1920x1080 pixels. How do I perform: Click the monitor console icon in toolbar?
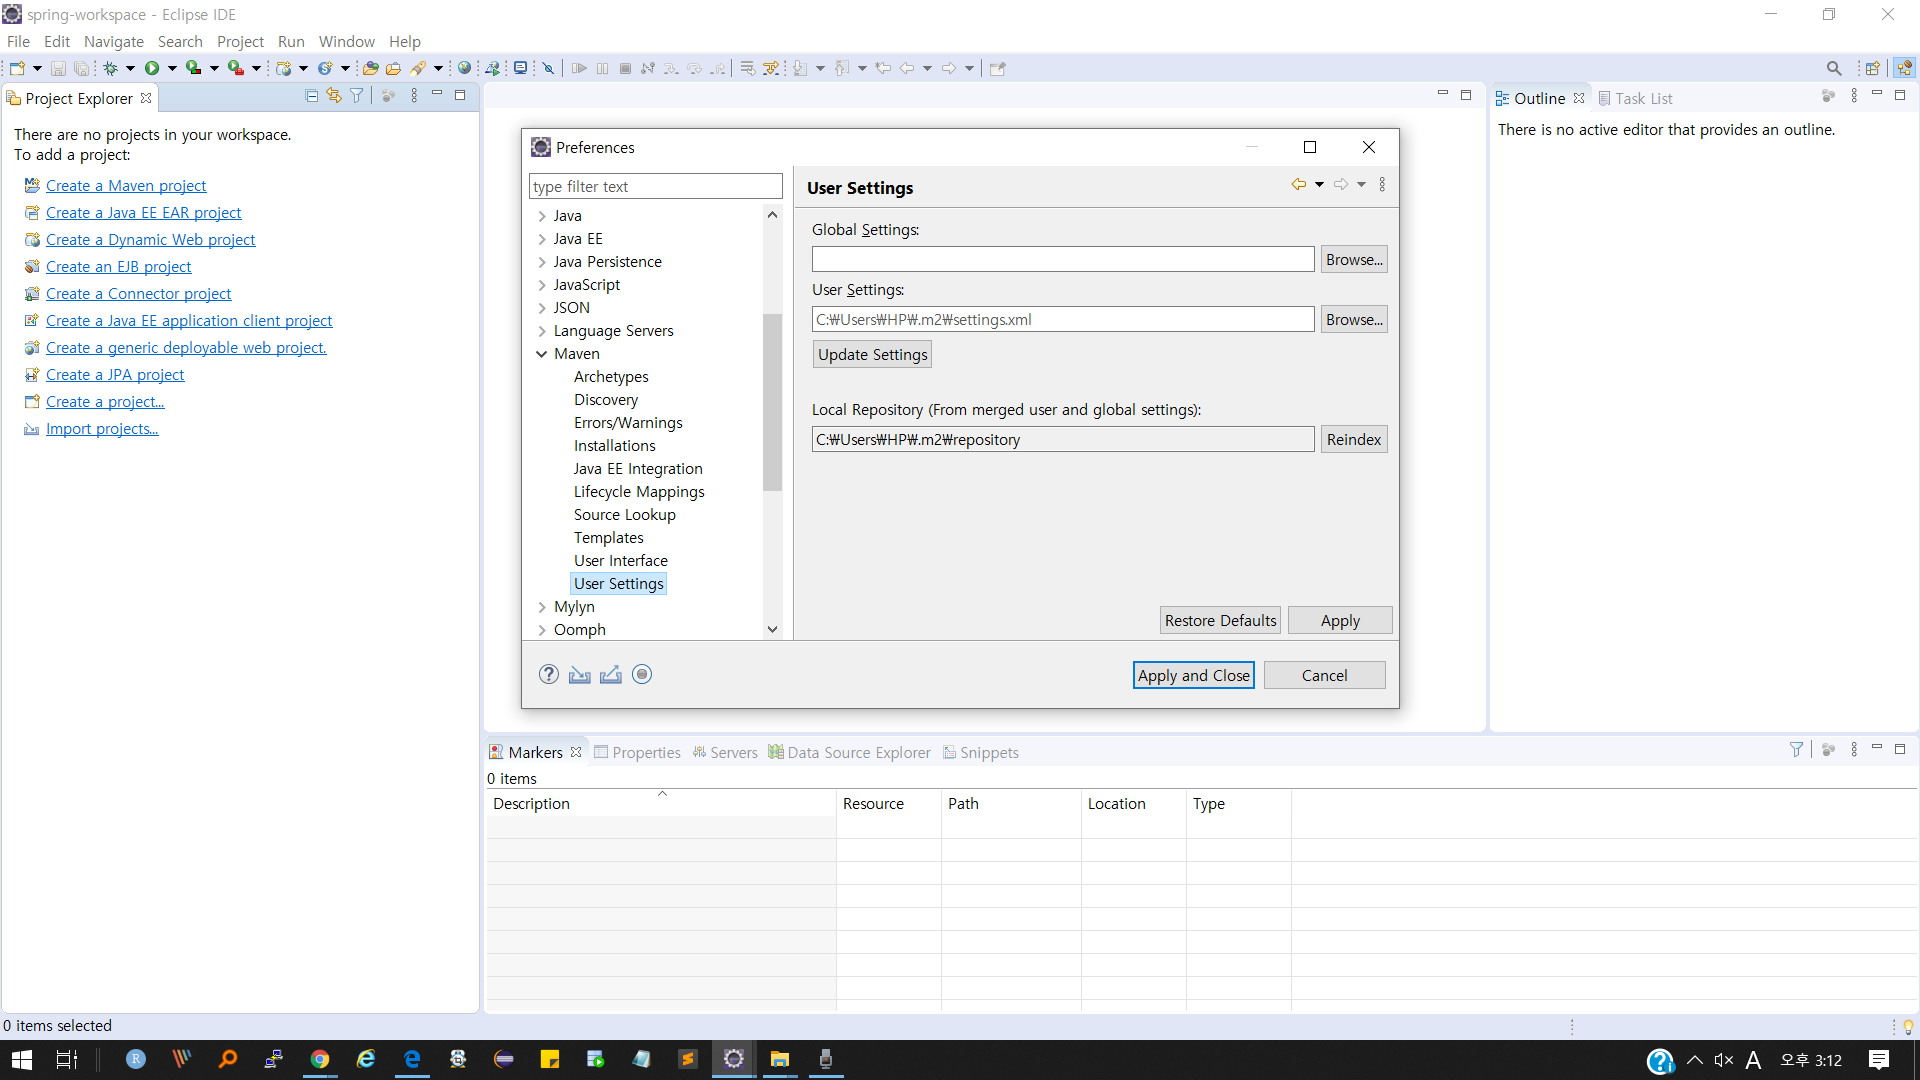[x=520, y=68]
